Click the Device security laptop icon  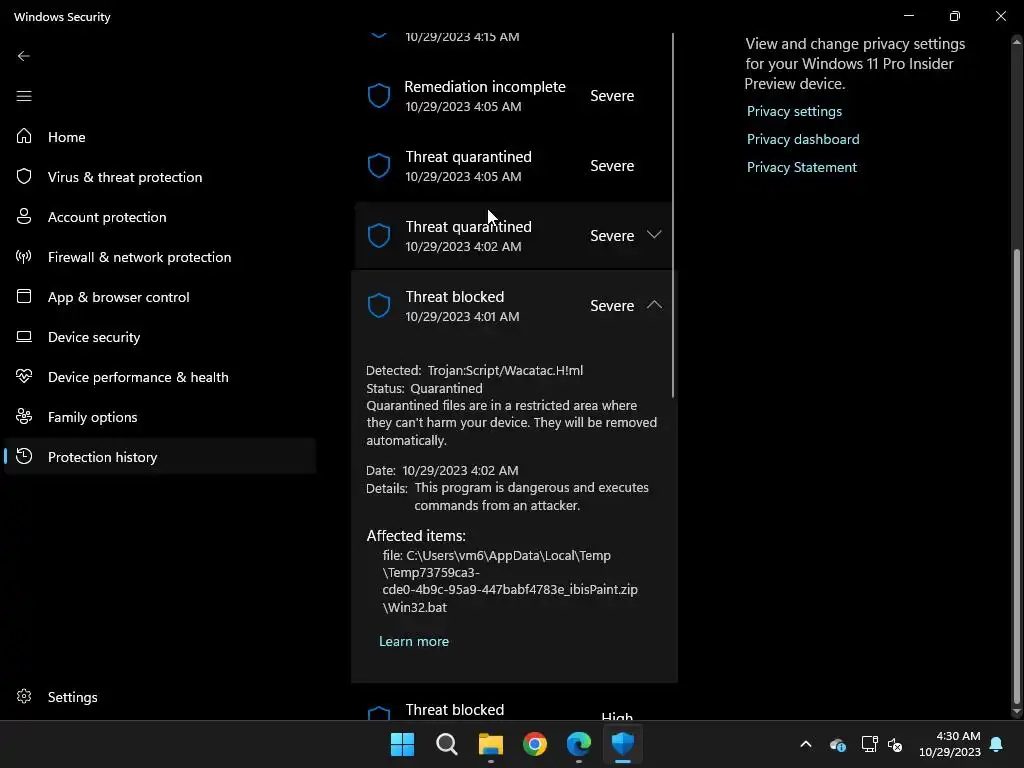(x=24, y=336)
